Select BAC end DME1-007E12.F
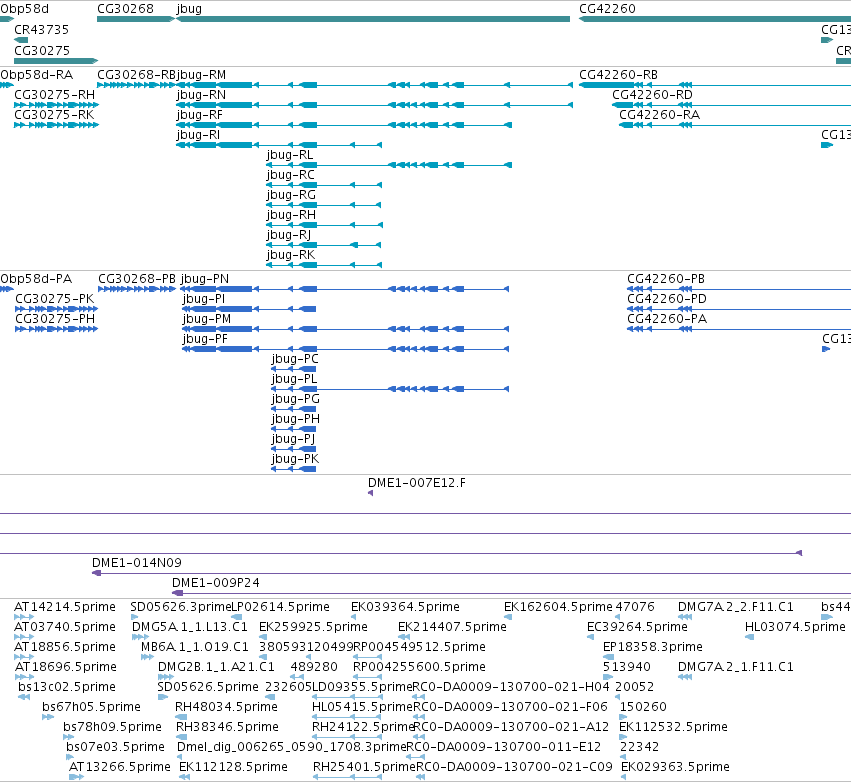851x782 pixels. click(x=416, y=483)
